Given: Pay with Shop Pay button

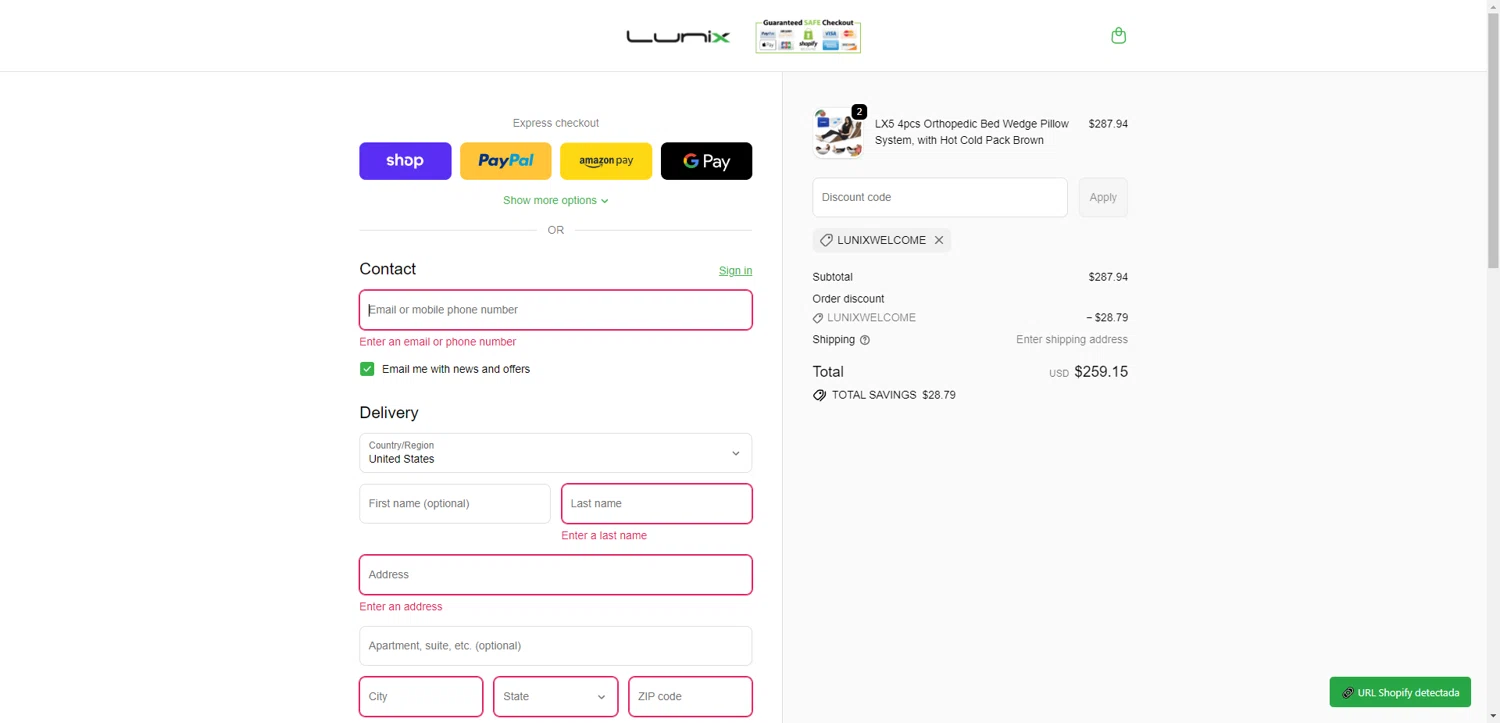Looking at the screenshot, I should [405, 161].
